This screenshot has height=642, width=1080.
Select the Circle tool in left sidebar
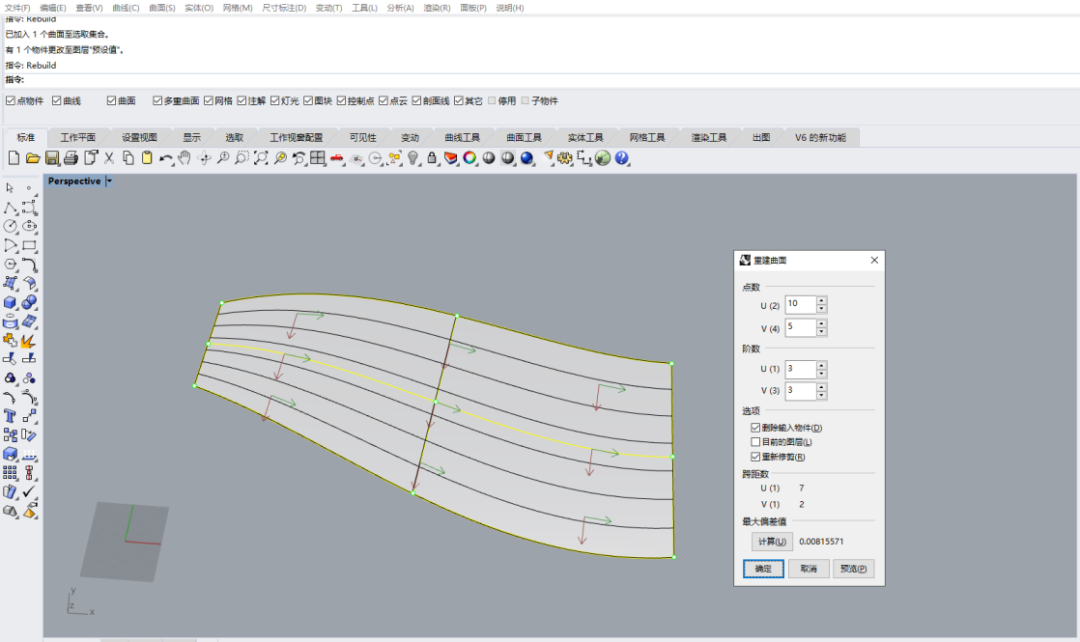[x=11, y=226]
